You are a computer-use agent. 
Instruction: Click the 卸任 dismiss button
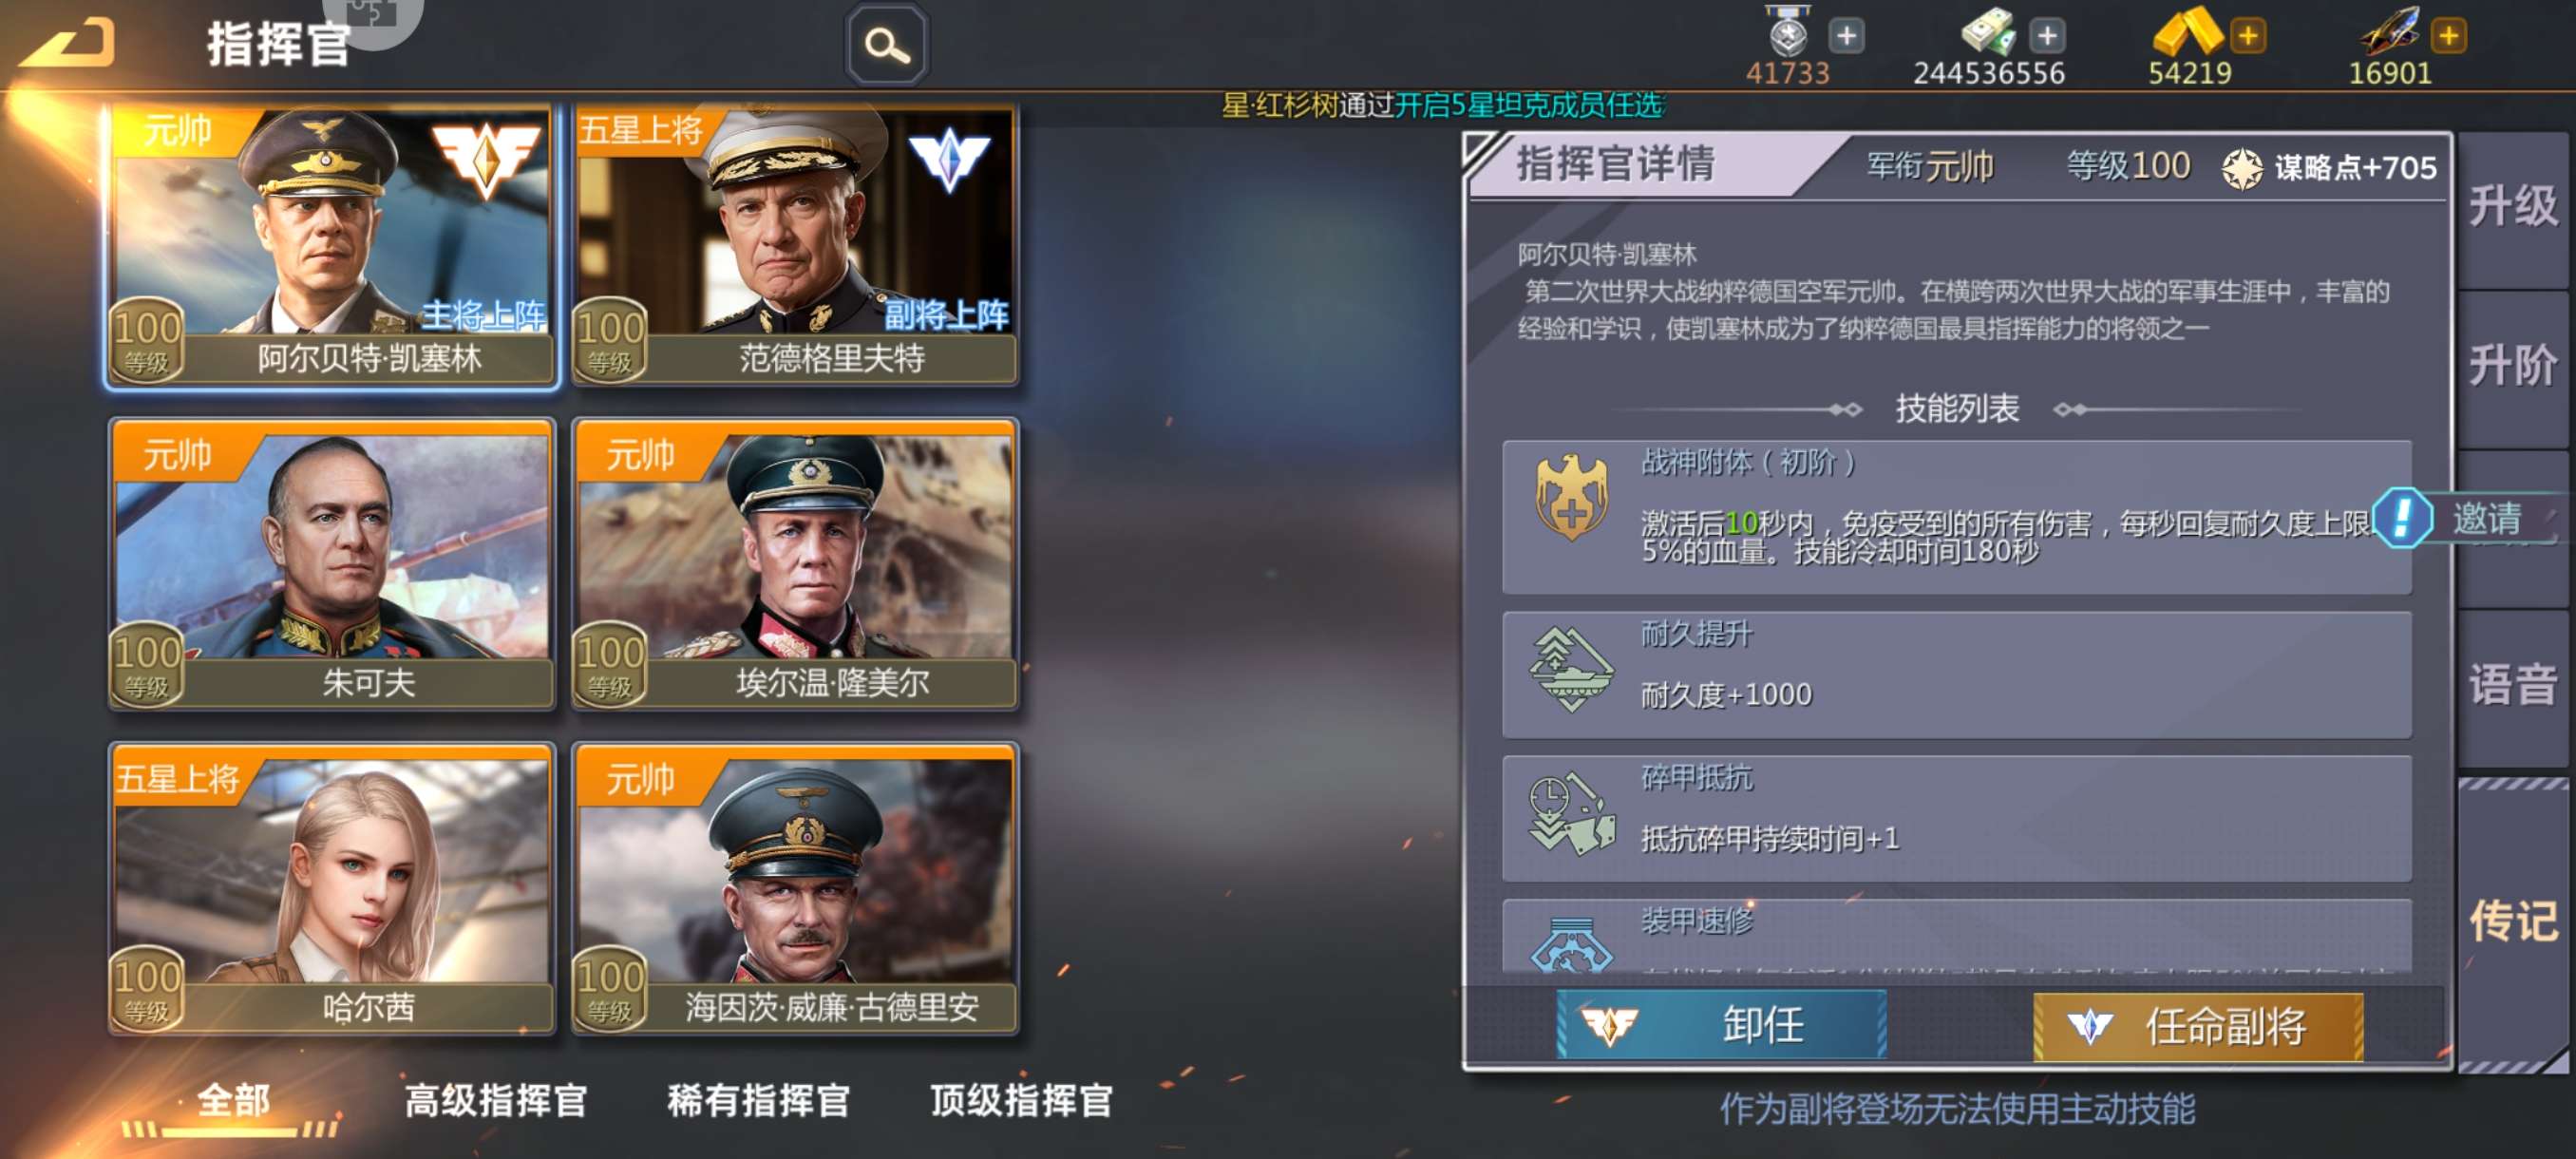point(1721,1025)
